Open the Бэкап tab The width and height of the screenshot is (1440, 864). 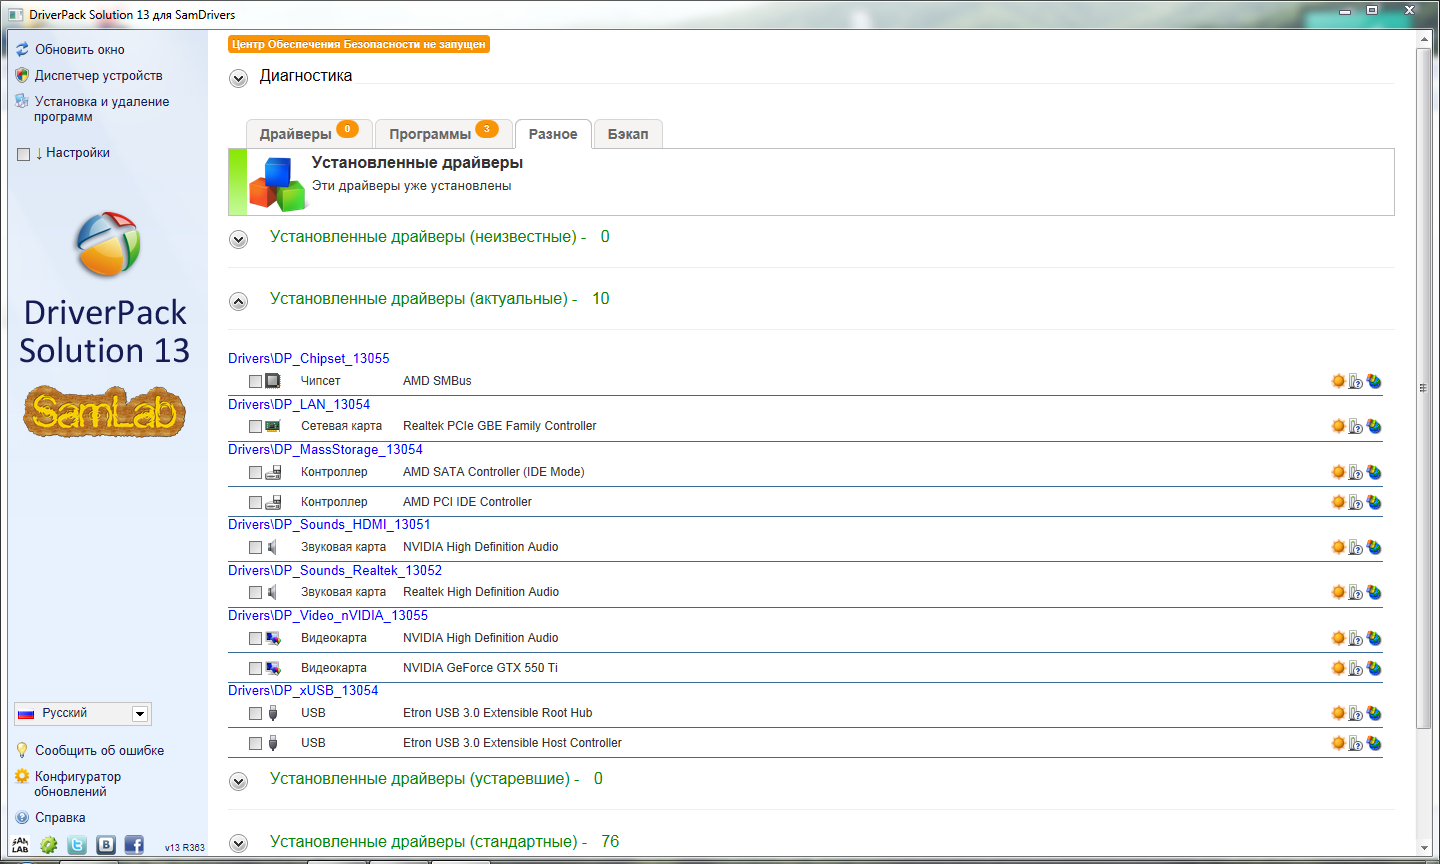tap(628, 134)
